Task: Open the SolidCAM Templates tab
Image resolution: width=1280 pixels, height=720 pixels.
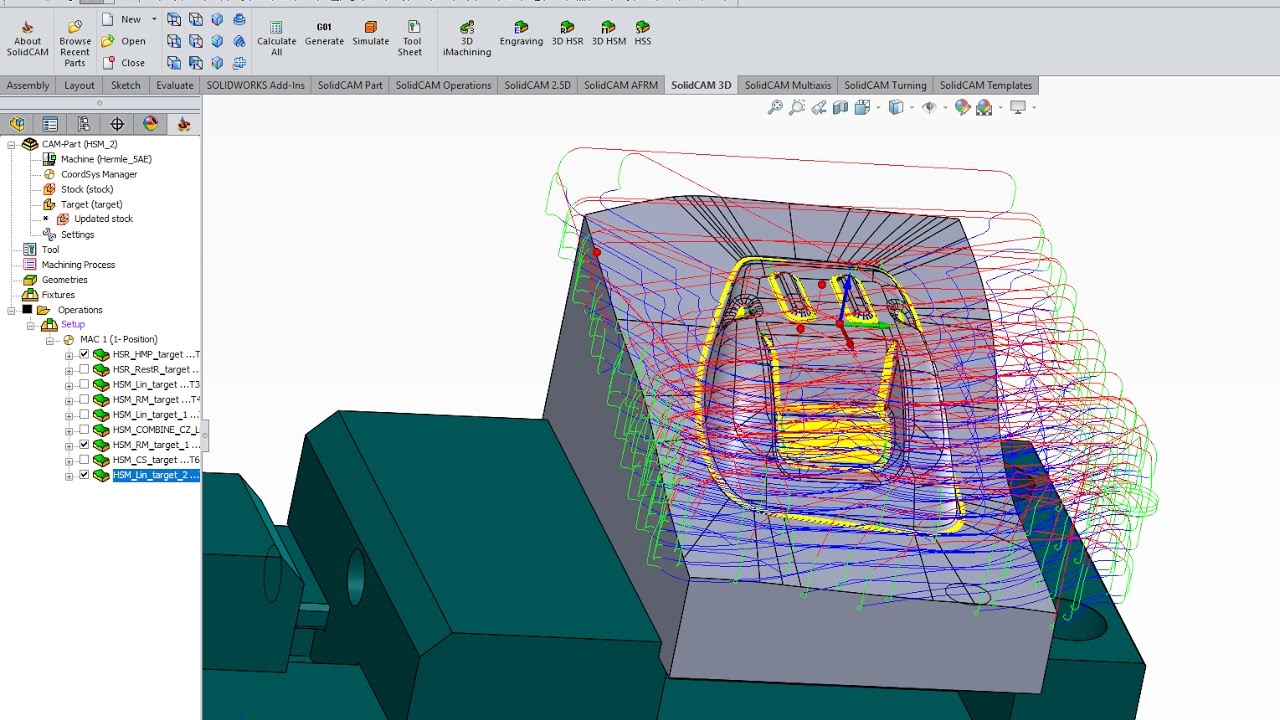Action: pyautogui.click(x=986, y=85)
